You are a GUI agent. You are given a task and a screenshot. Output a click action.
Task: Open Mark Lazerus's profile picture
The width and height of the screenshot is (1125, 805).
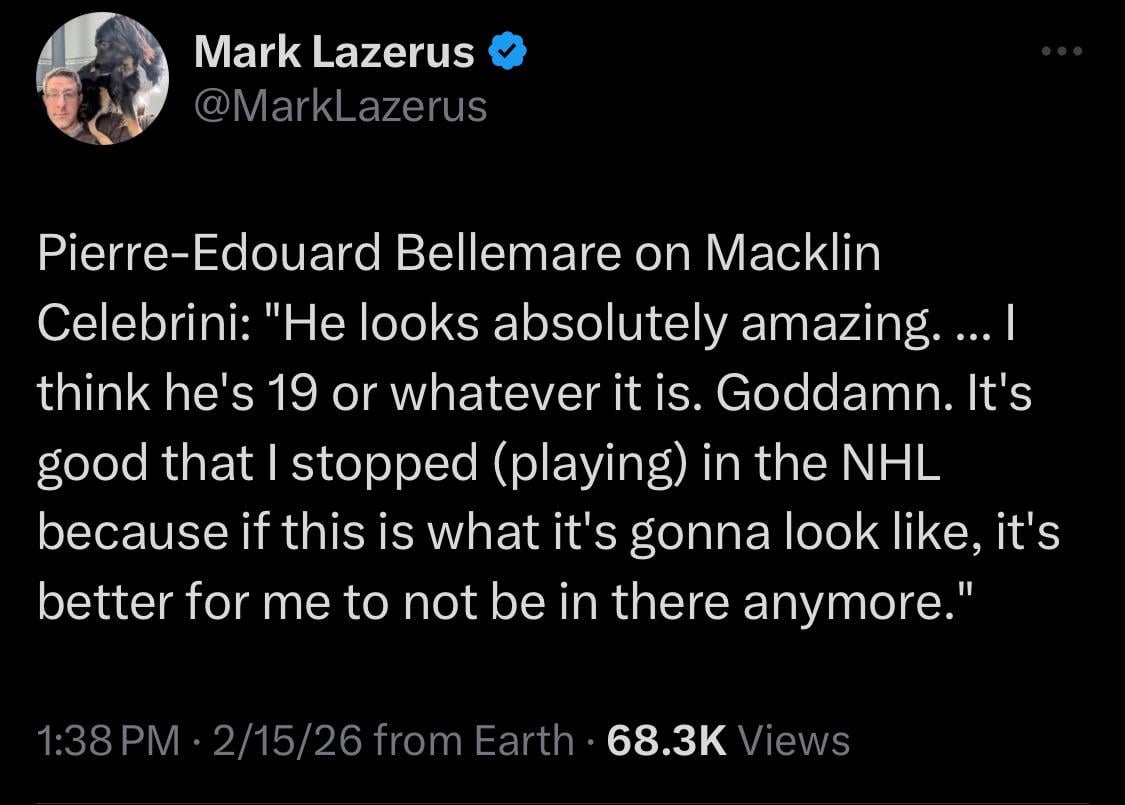(102, 79)
